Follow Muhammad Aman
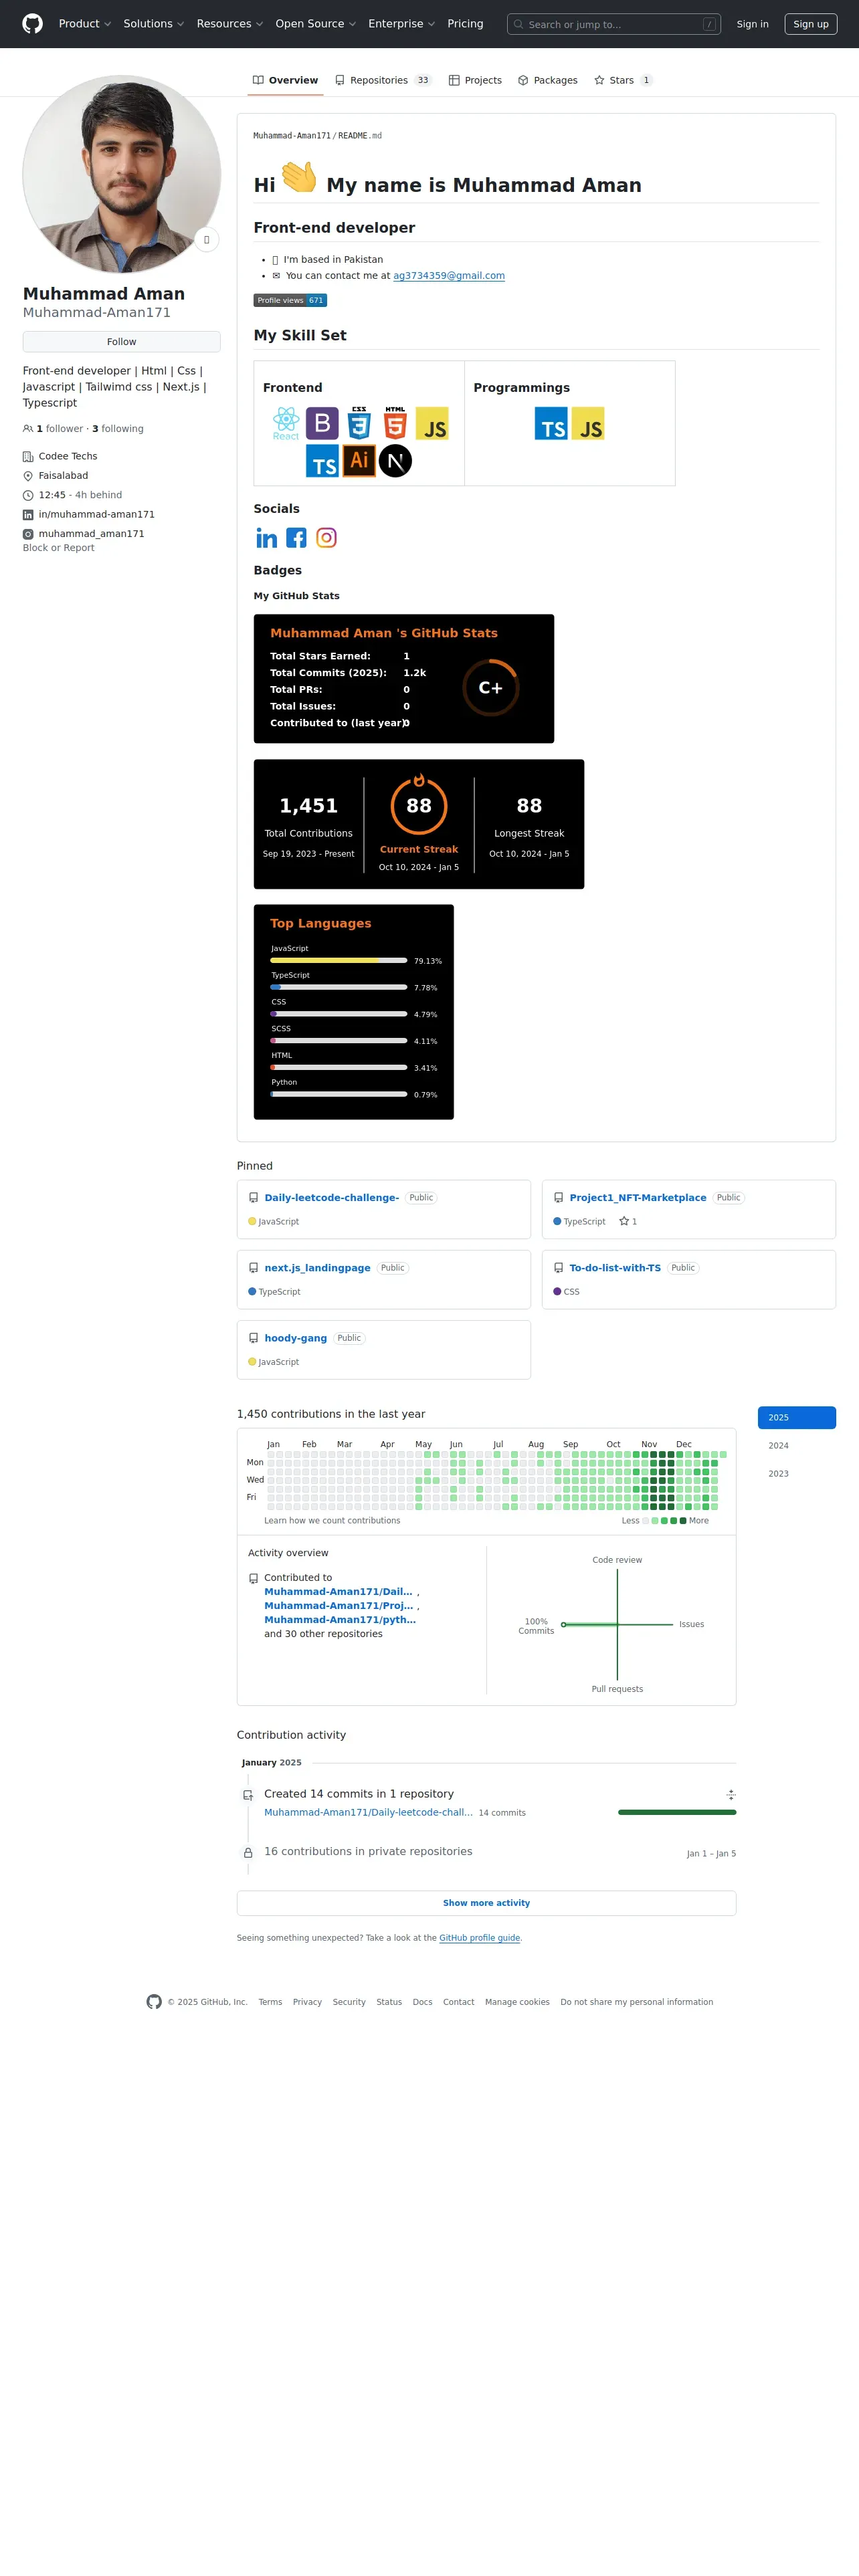Image resolution: width=859 pixels, height=2576 pixels. [122, 342]
